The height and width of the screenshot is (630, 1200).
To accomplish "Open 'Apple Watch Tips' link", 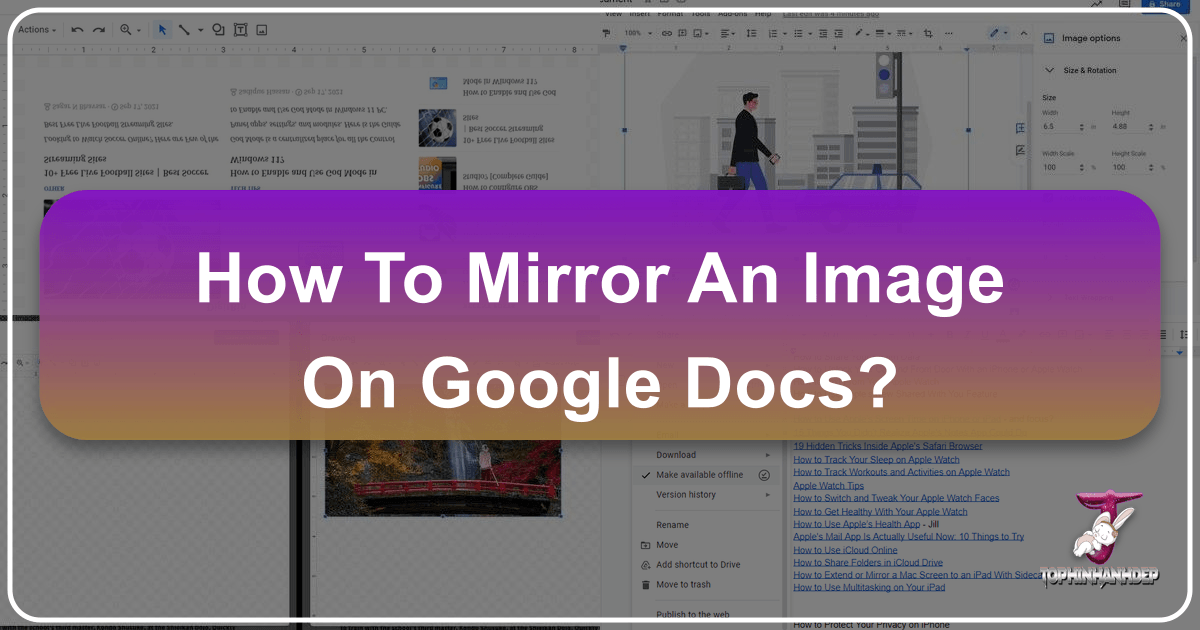I will tap(828, 485).
